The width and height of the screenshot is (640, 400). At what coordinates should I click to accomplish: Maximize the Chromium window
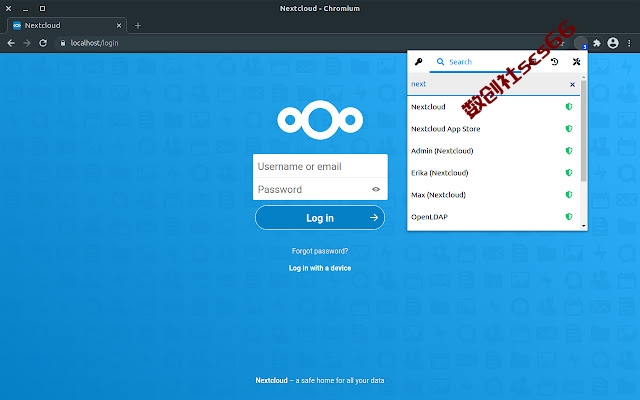coord(42,8)
